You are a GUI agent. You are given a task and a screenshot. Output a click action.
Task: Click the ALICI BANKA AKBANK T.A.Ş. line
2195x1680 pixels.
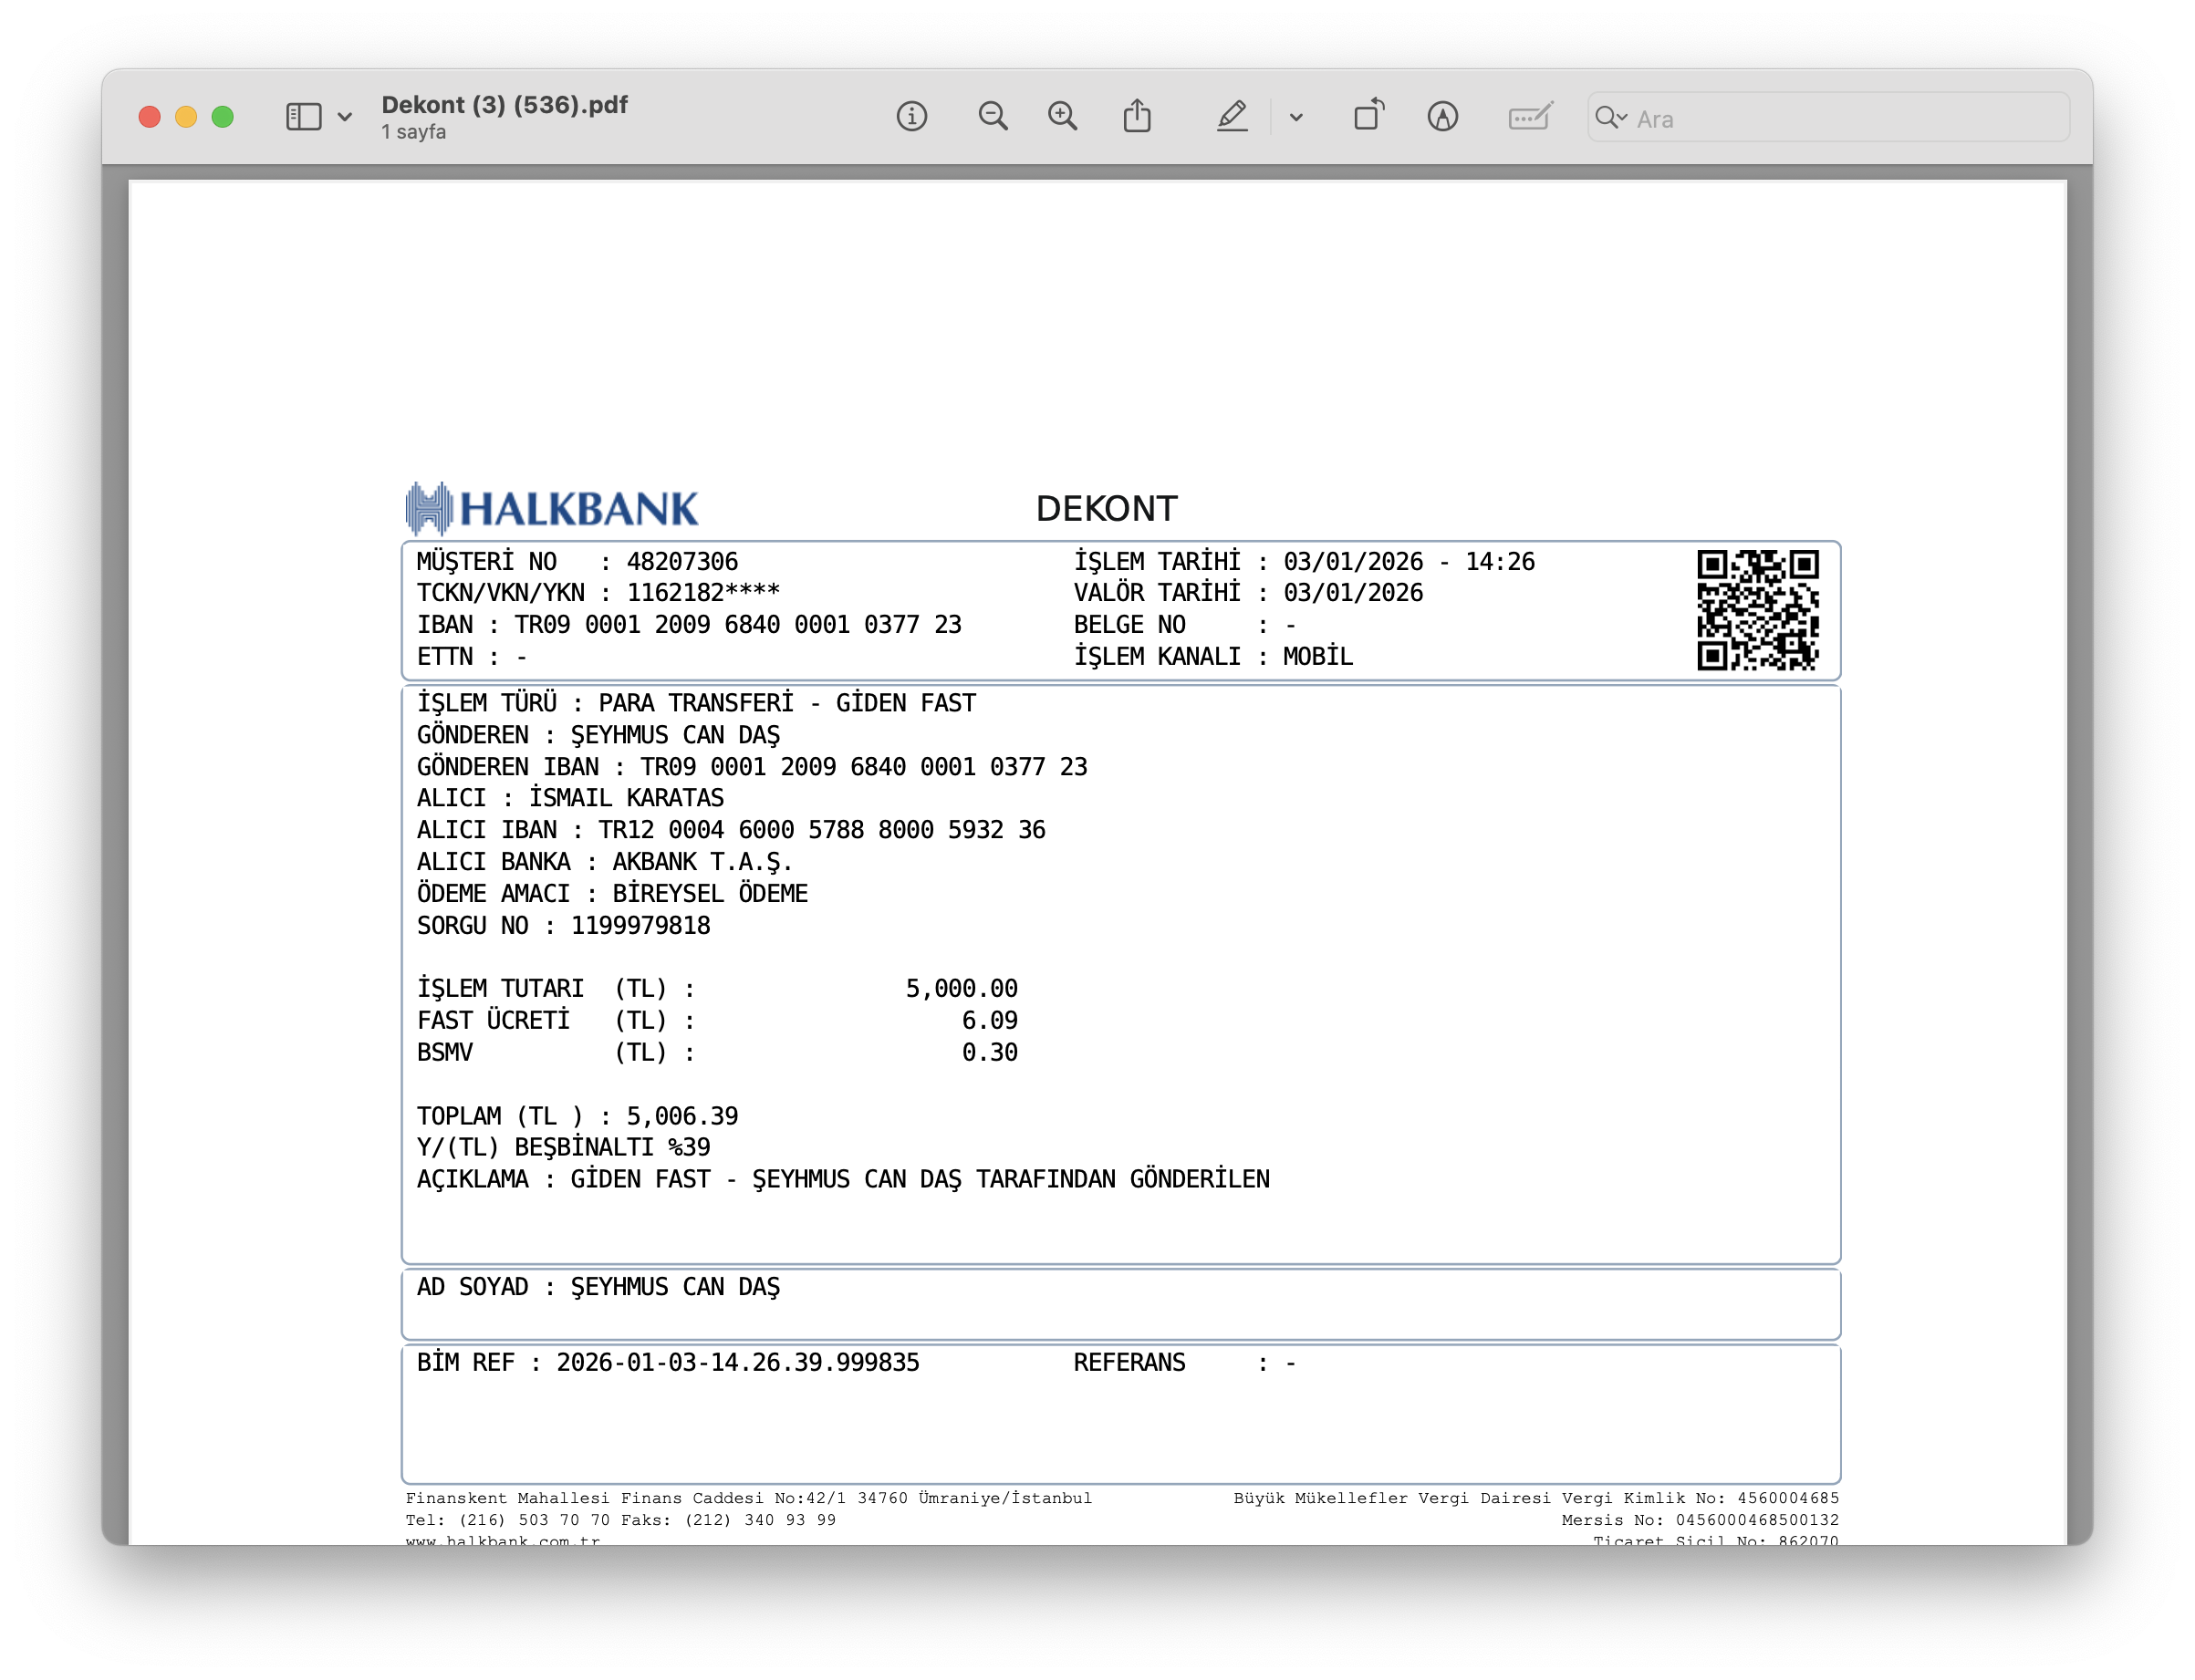605,863
